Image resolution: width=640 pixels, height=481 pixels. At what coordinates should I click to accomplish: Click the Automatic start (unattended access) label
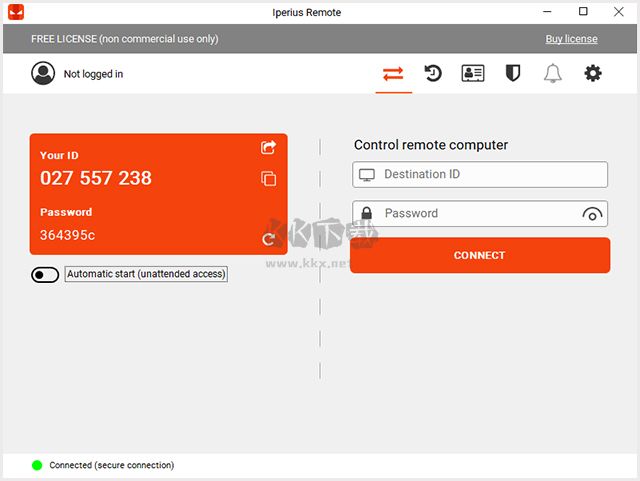[146, 274]
